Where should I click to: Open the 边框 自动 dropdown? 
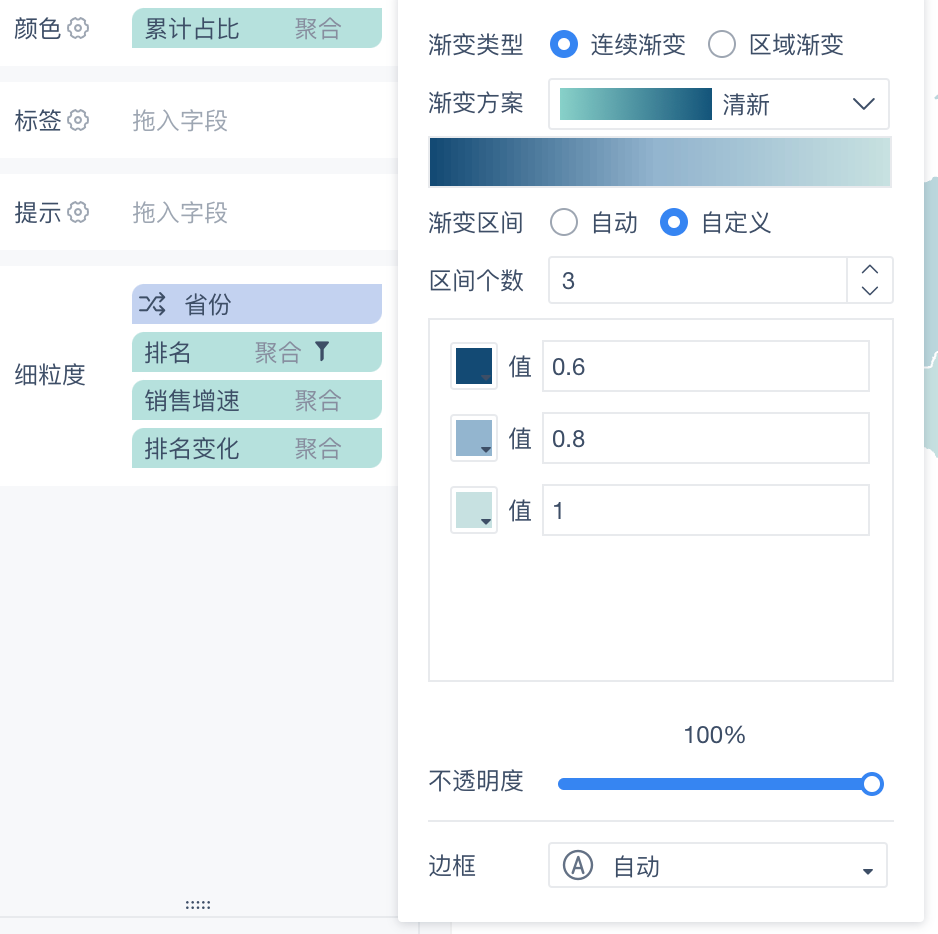[x=717, y=865]
